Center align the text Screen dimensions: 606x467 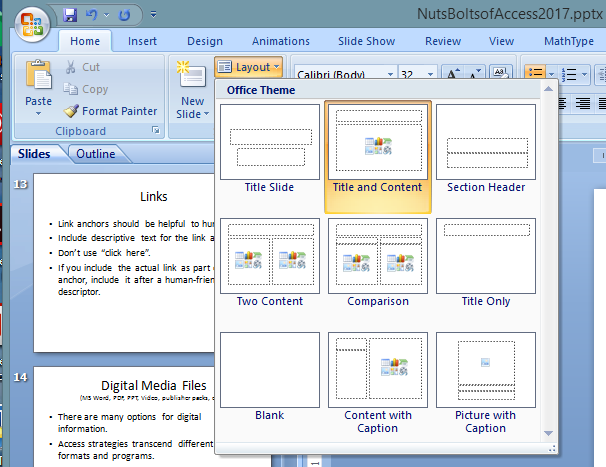click(x=562, y=103)
